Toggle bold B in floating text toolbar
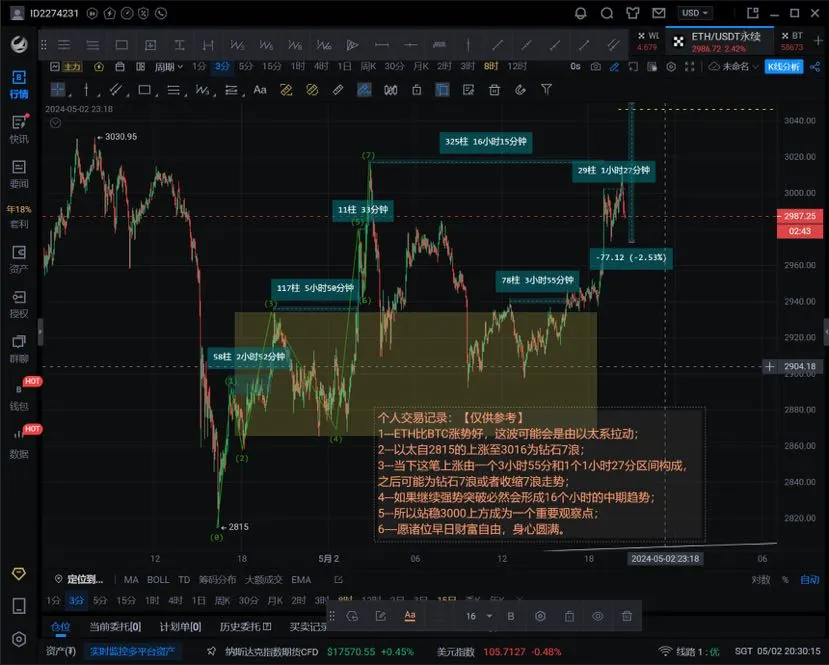The height and width of the screenshot is (665, 829). pos(511,616)
